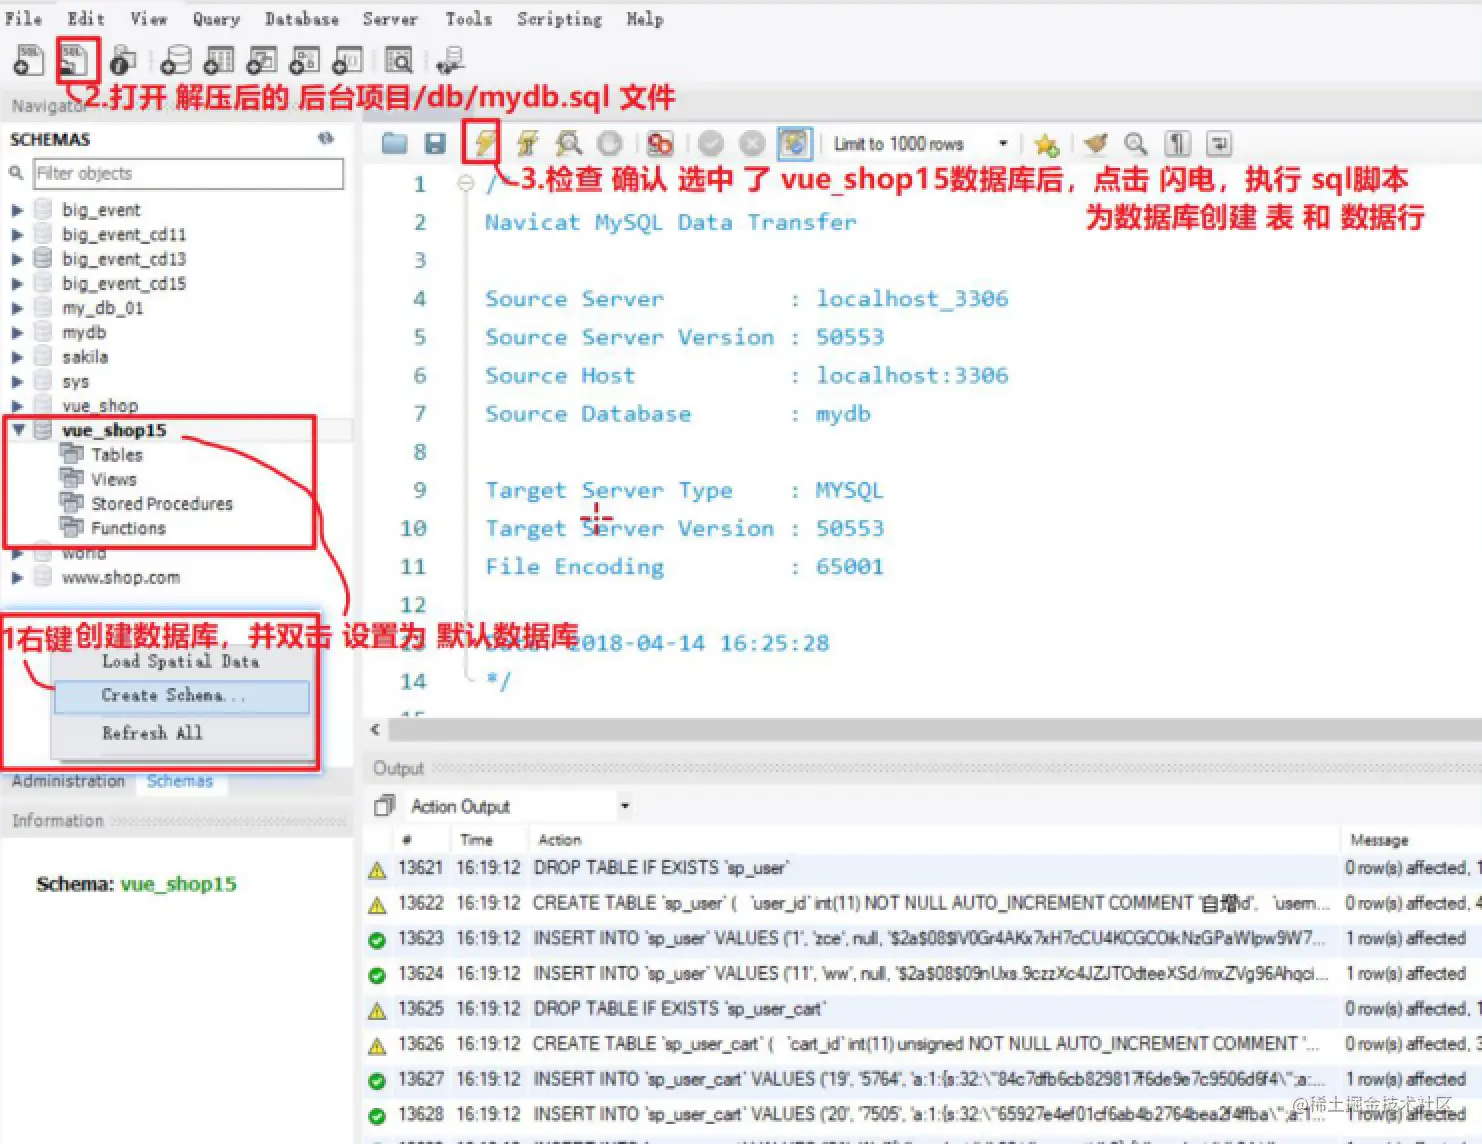
Task: Open the File menu
Action: pyautogui.click(x=24, y=18)
